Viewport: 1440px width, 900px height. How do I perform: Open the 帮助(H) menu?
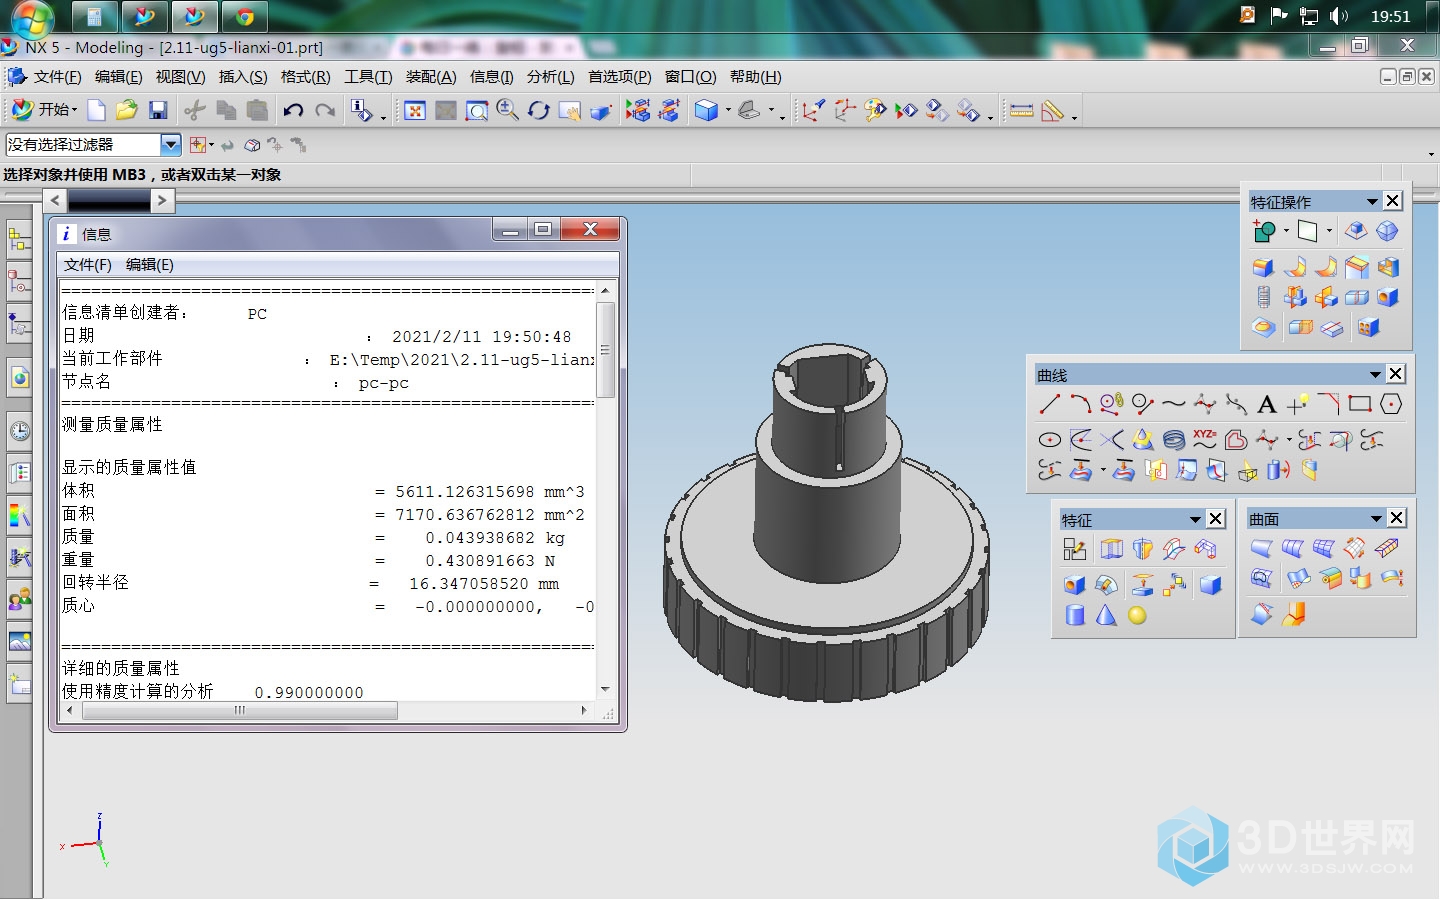(x=755, y=77)
